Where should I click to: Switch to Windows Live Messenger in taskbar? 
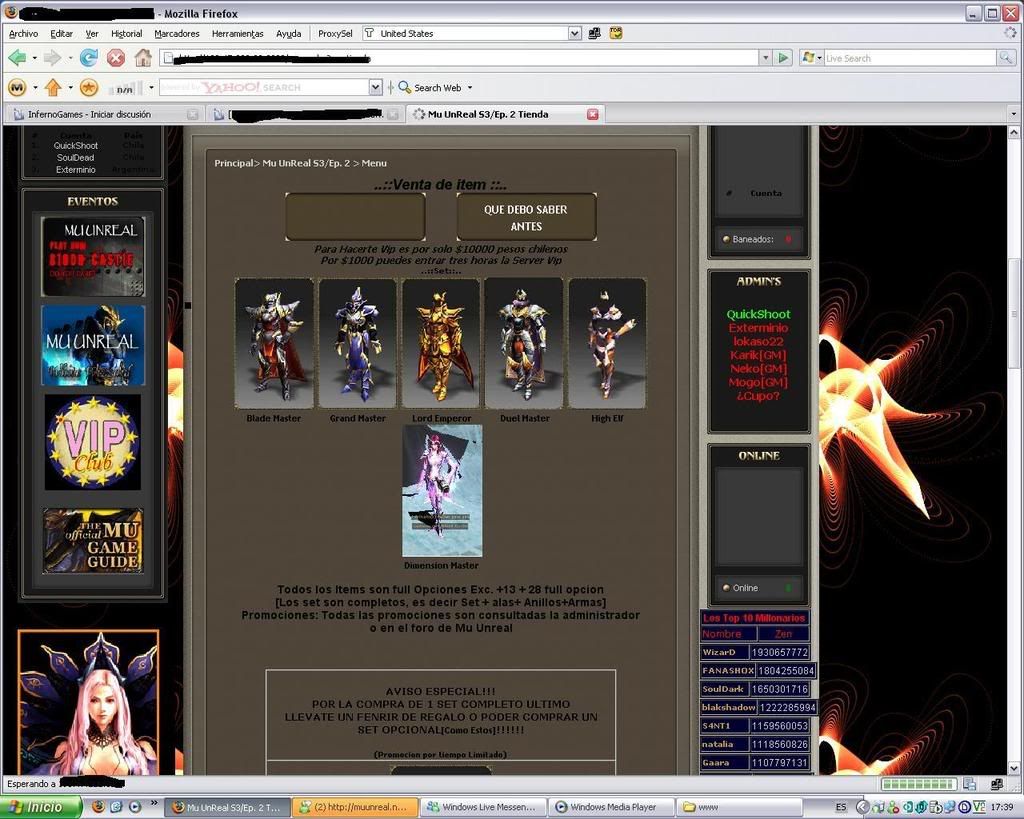coord(483,807)
